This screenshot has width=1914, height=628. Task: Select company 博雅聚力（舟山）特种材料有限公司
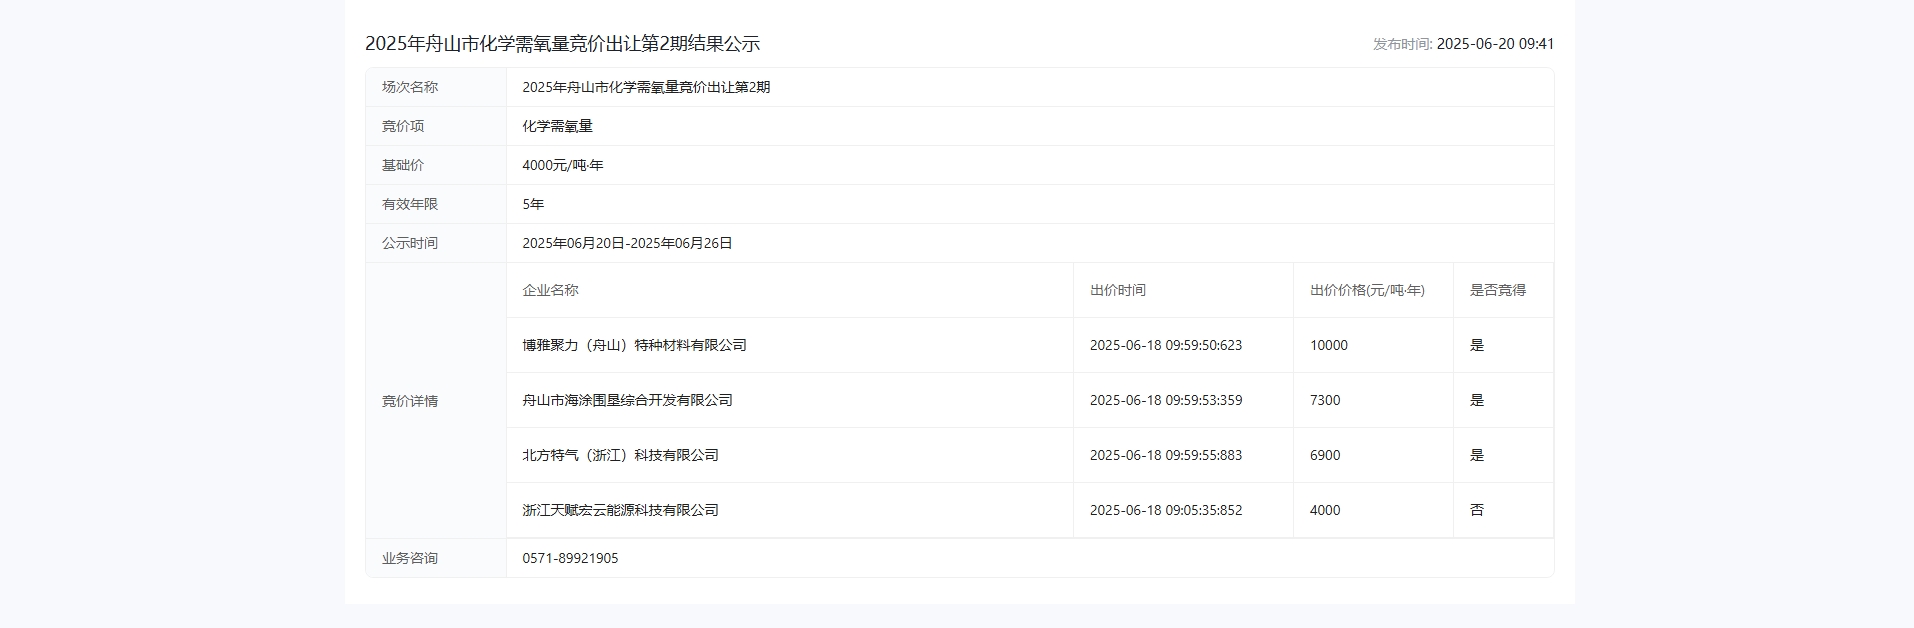pos(634,345)
